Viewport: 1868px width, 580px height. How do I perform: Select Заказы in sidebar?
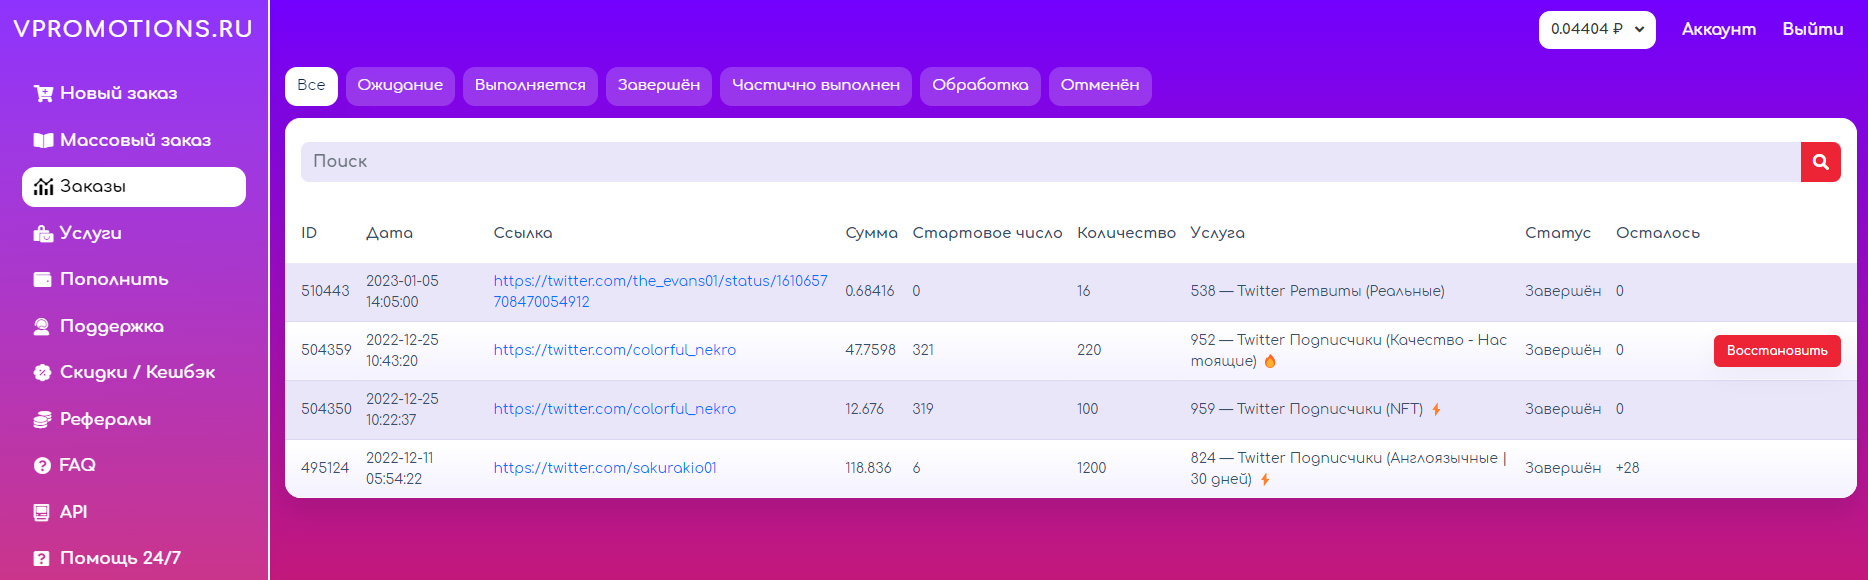click(x=134, y=187)
